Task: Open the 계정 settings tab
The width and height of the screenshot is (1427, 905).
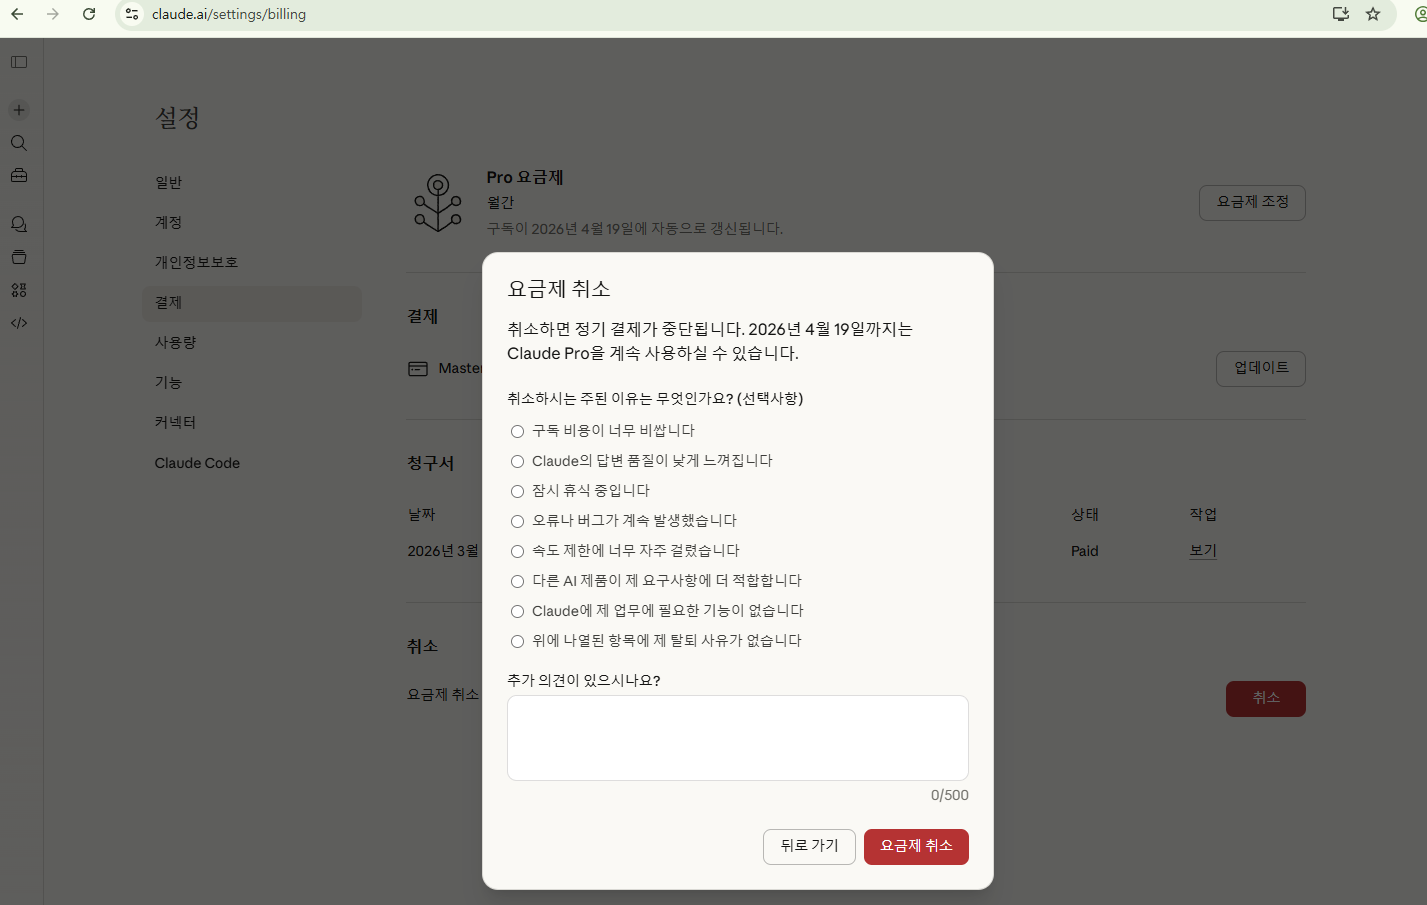Action: click(x=252, y=223)
